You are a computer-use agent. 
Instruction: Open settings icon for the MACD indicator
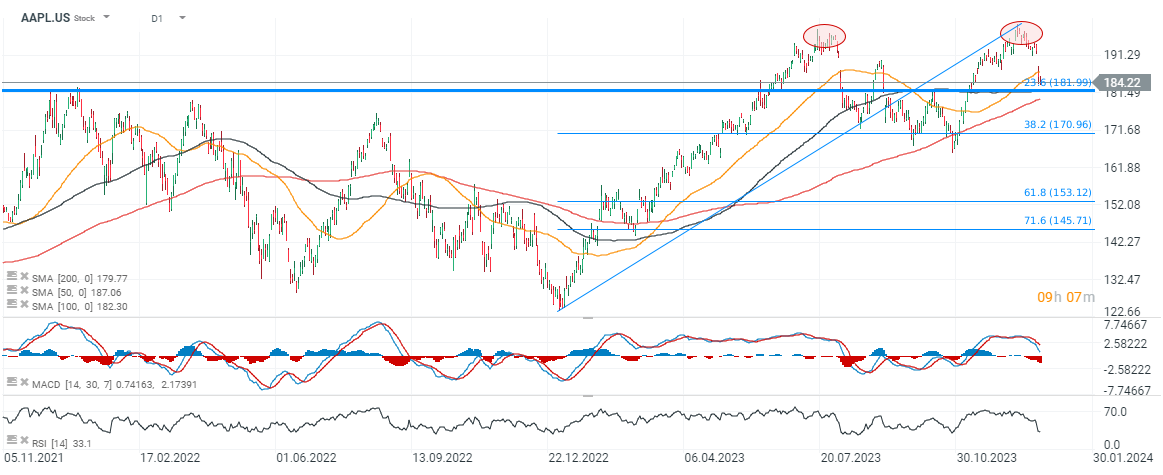[11, 381]
